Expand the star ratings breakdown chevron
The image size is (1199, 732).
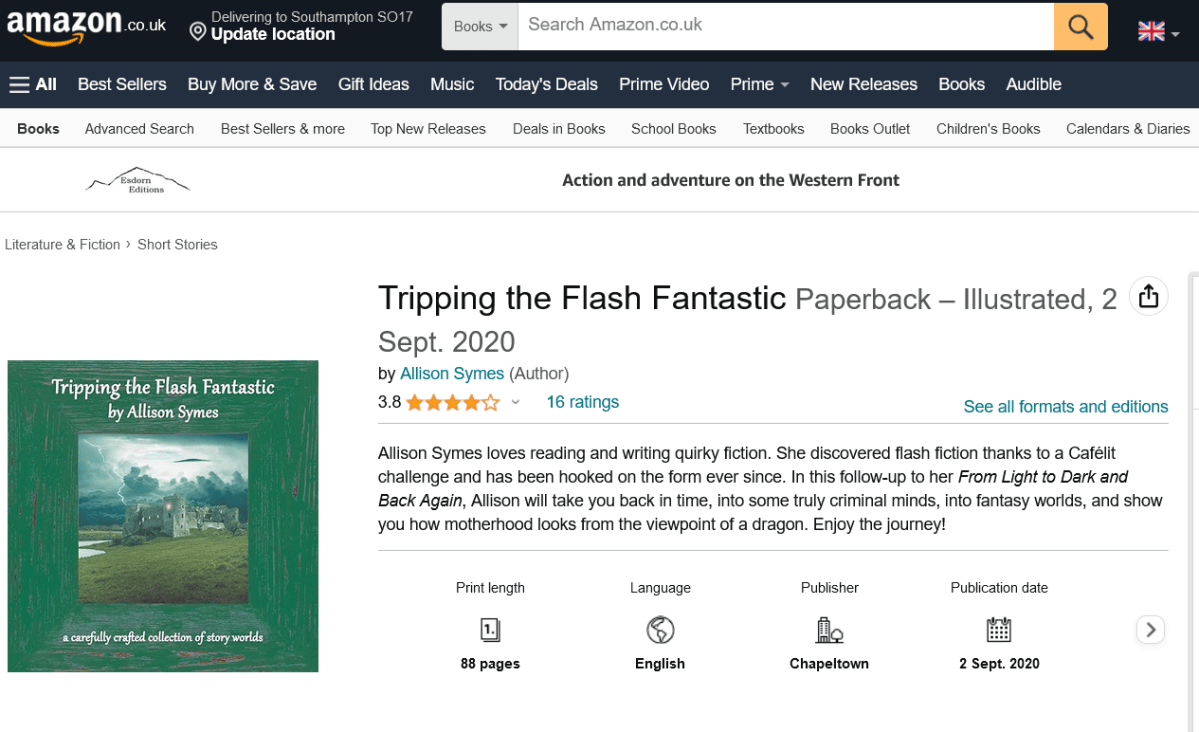(516, 403)
